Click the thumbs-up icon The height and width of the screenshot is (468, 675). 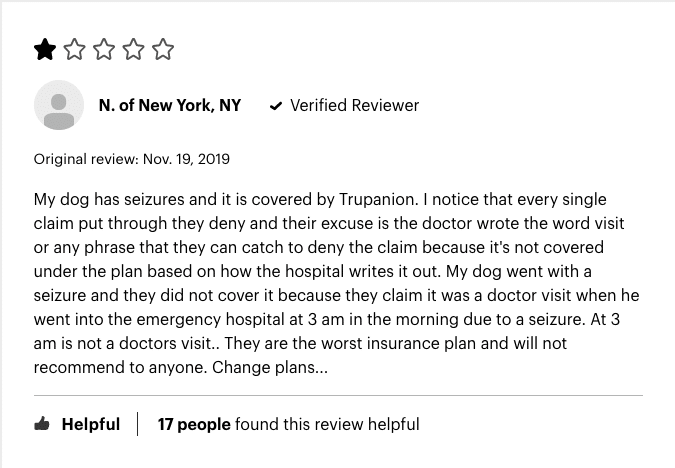(42, 424)
